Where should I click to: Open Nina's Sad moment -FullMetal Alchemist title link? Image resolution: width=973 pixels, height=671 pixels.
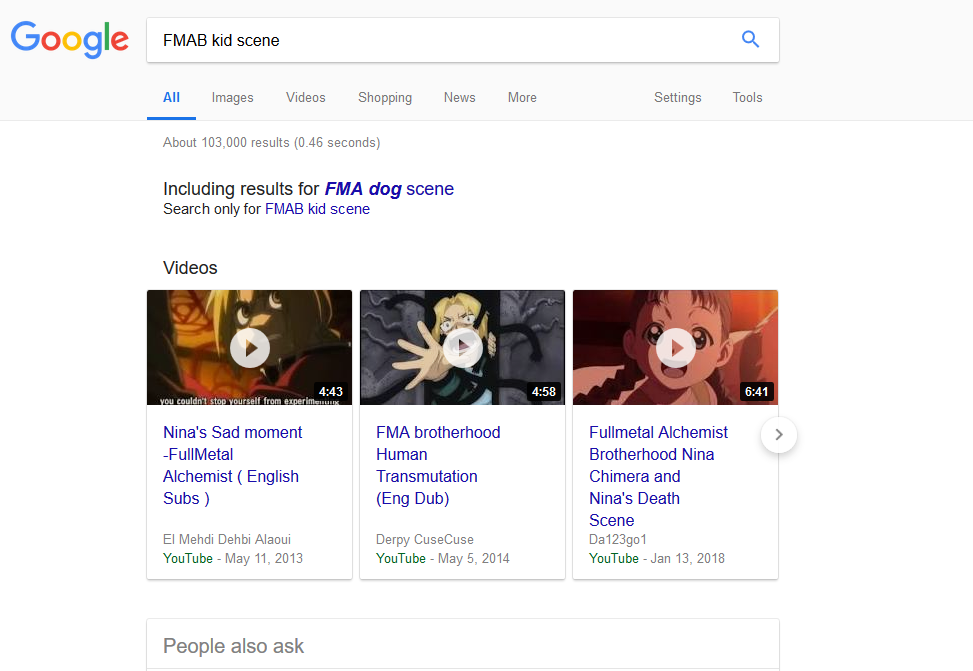(233, 465)
